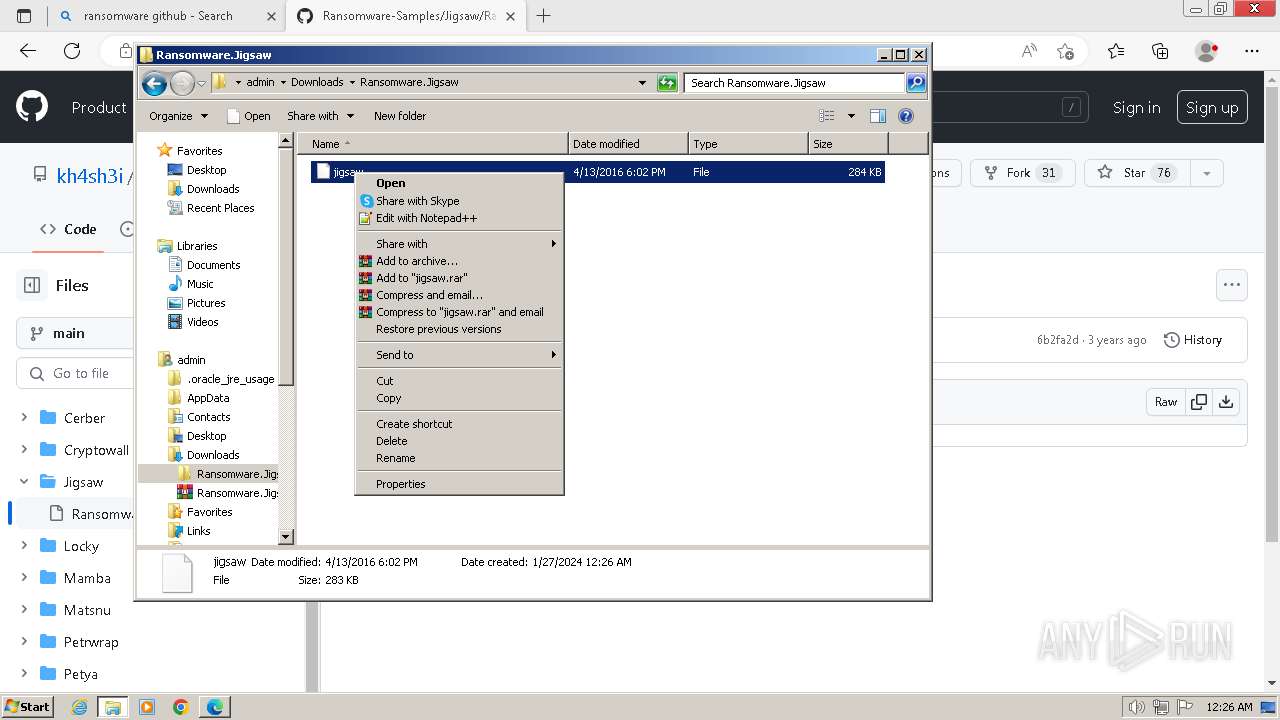Click the Go to file search field

pyautogui.click(x=75, y=373)
